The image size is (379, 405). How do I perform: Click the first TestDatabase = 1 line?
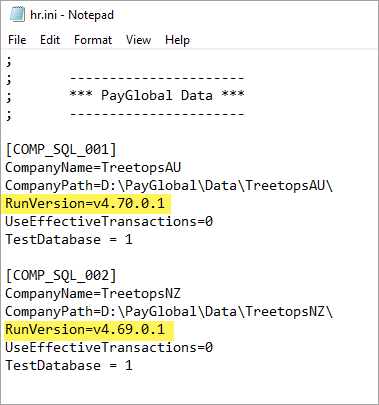(69, 239)
